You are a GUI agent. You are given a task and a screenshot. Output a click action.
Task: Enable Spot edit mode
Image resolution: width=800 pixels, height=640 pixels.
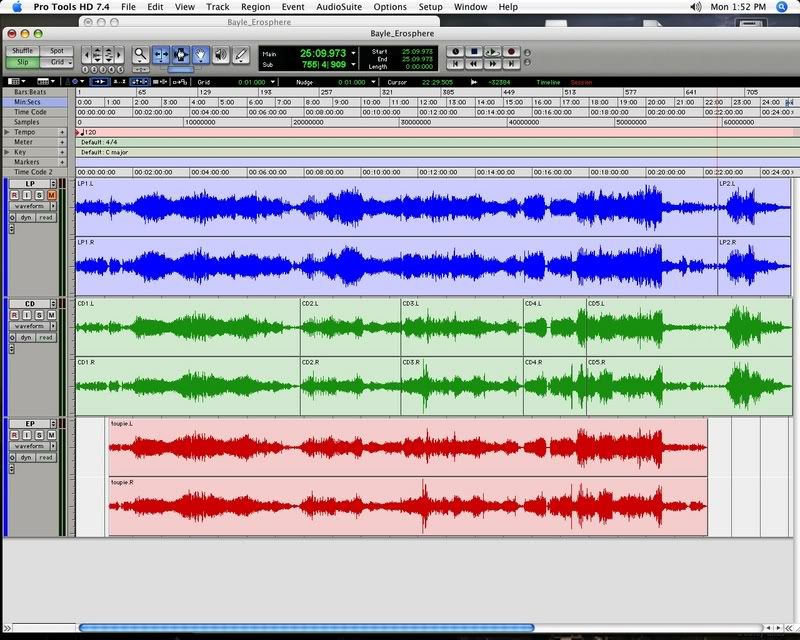pyautogui.click(x=56, y=50)
